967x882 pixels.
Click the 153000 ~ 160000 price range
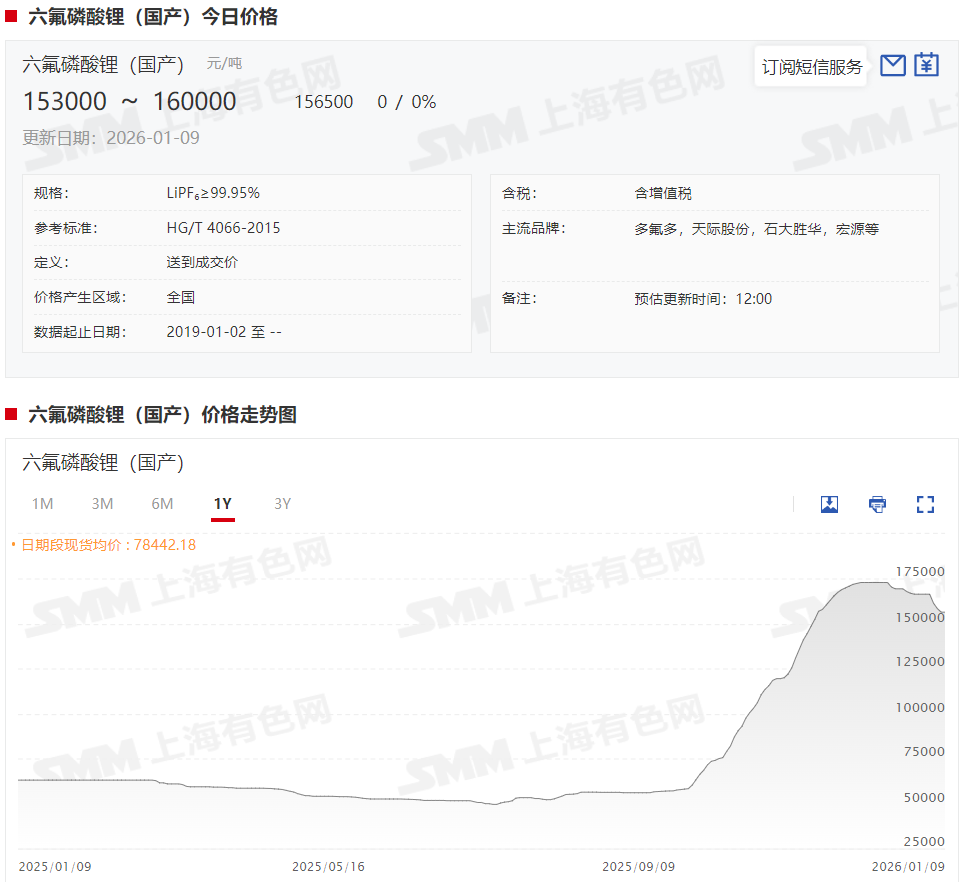click(129, 102)
